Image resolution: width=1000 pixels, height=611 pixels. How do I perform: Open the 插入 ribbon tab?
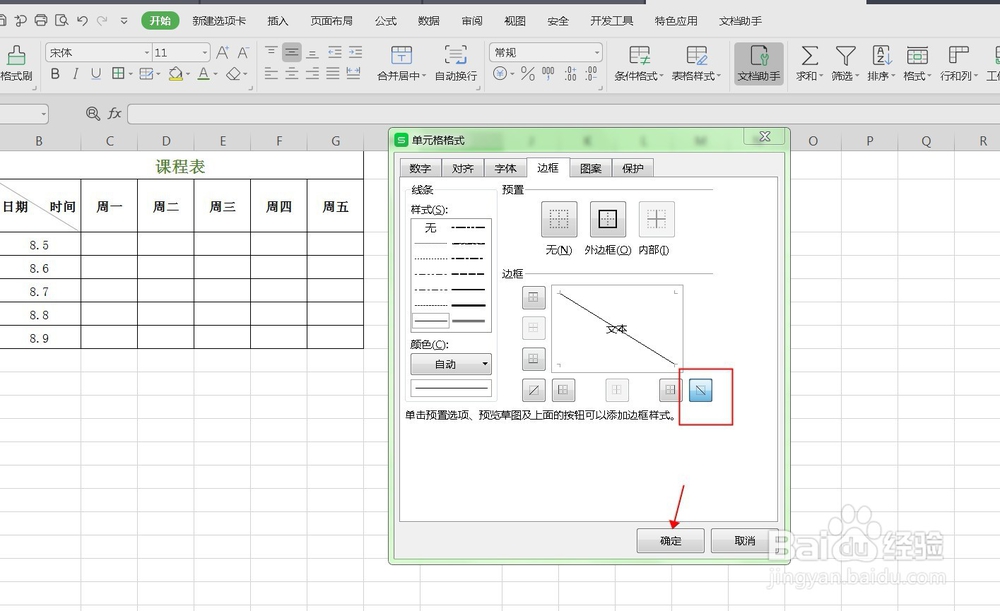277,19
